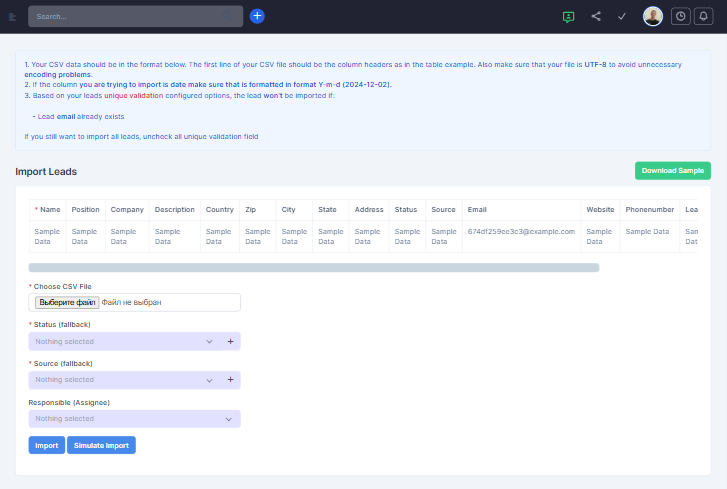Click the share icon in top bar
Screen dimensions: 727x489
(x=596, y=16)
